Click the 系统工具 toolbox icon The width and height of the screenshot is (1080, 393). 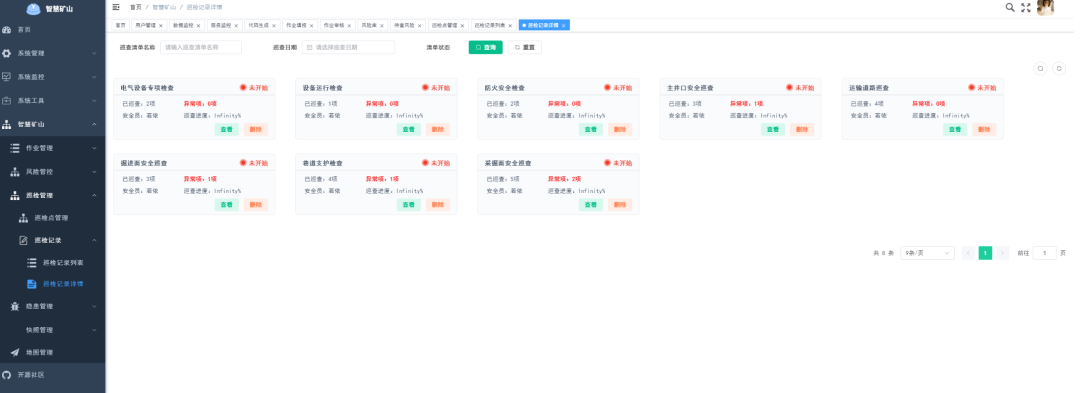7,100
